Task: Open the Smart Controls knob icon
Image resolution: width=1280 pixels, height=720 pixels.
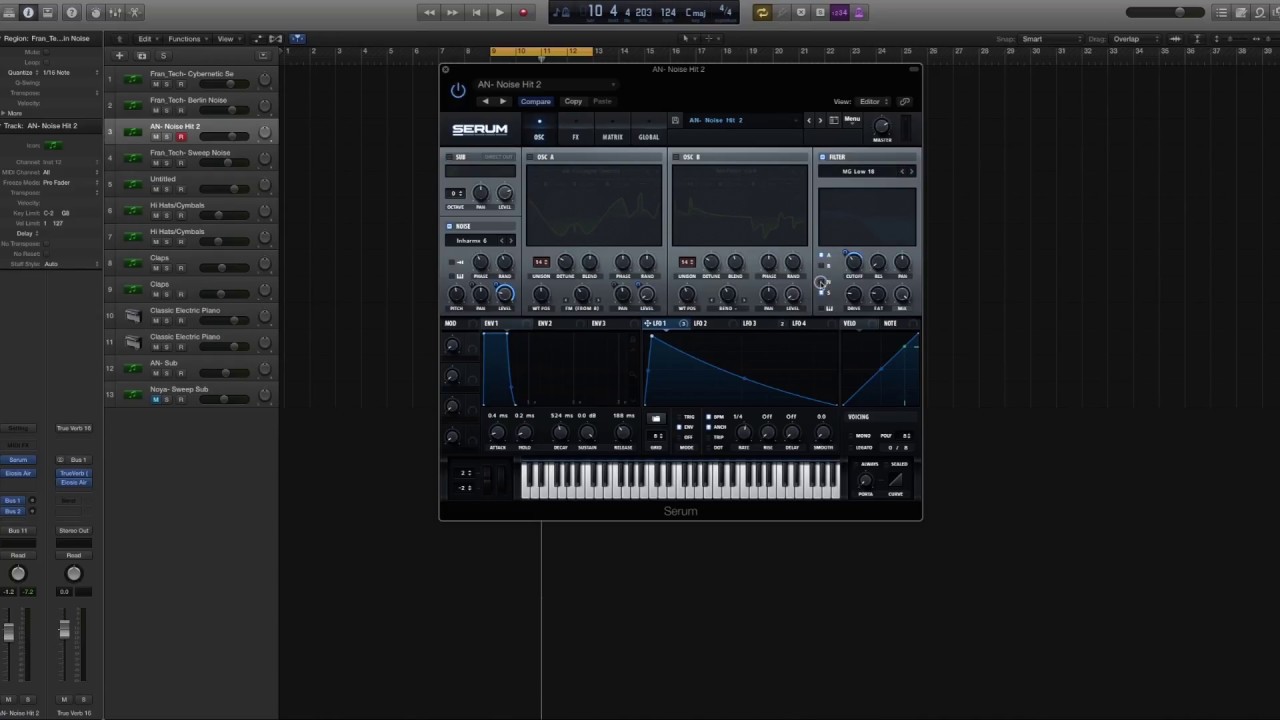Action: [96, 12]
